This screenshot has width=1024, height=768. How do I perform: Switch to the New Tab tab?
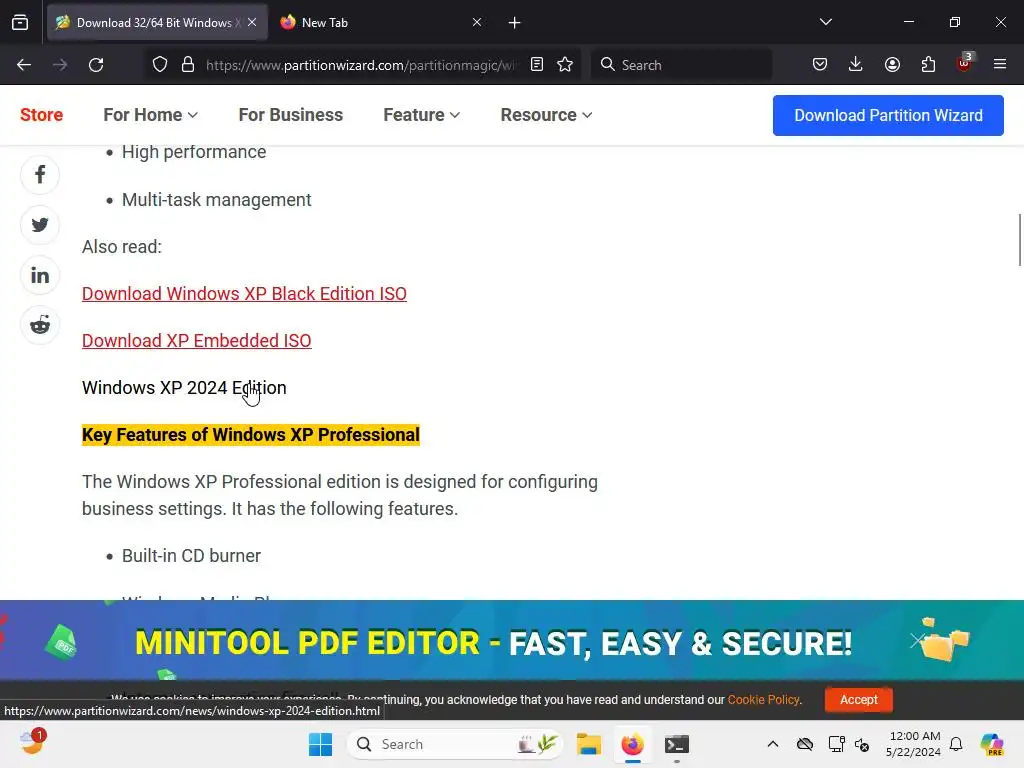click(379, 22)
